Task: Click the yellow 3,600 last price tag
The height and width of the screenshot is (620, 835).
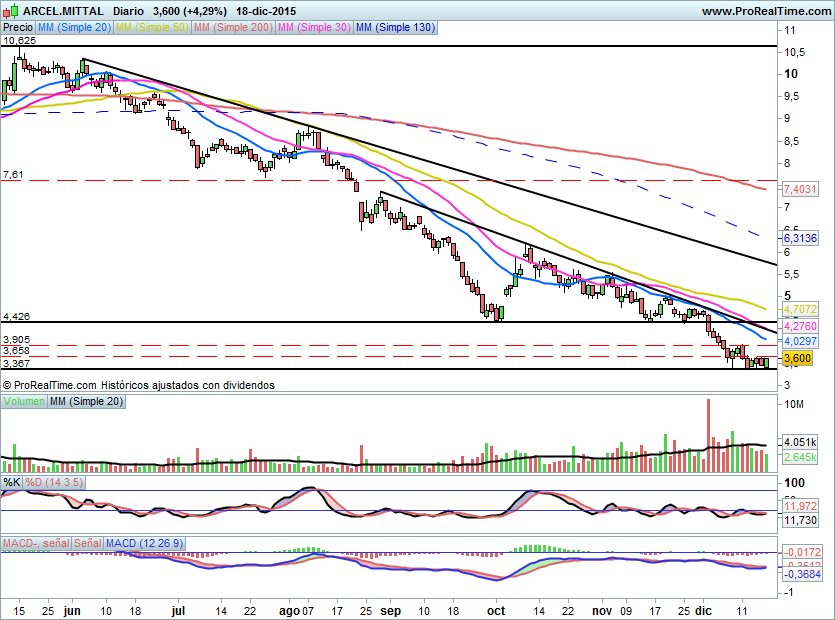Action: click(x=798, y=358)
